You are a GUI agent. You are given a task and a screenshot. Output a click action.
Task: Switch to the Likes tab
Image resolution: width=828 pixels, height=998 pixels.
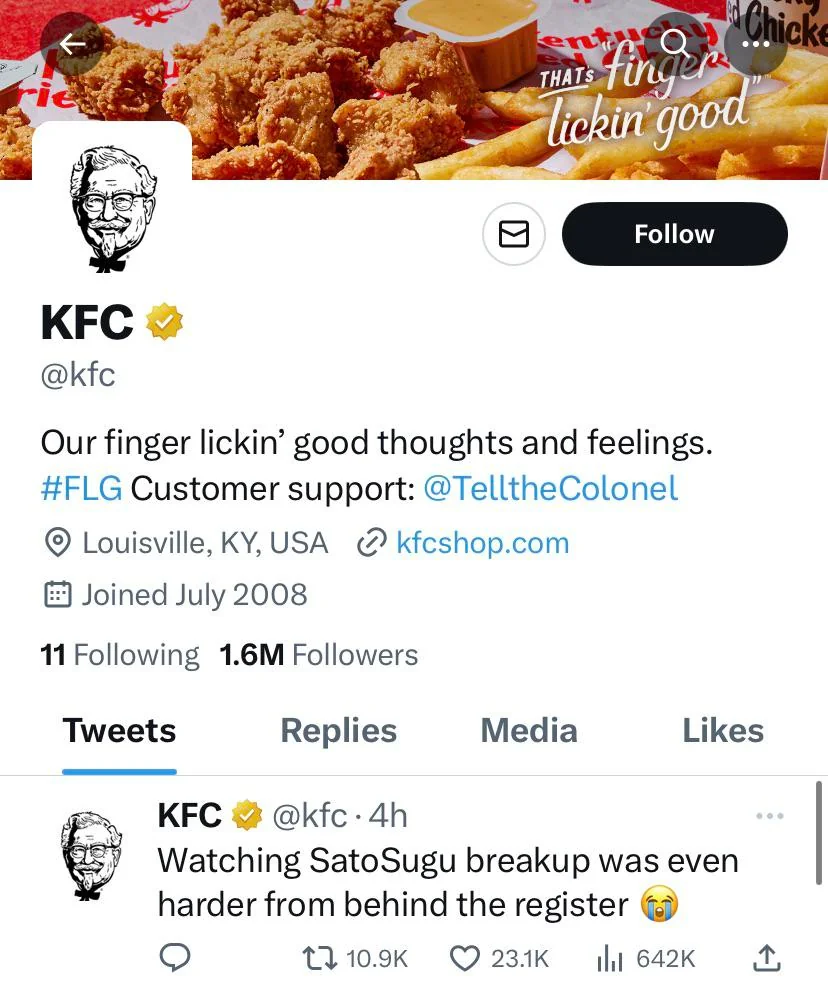[722, 731]
